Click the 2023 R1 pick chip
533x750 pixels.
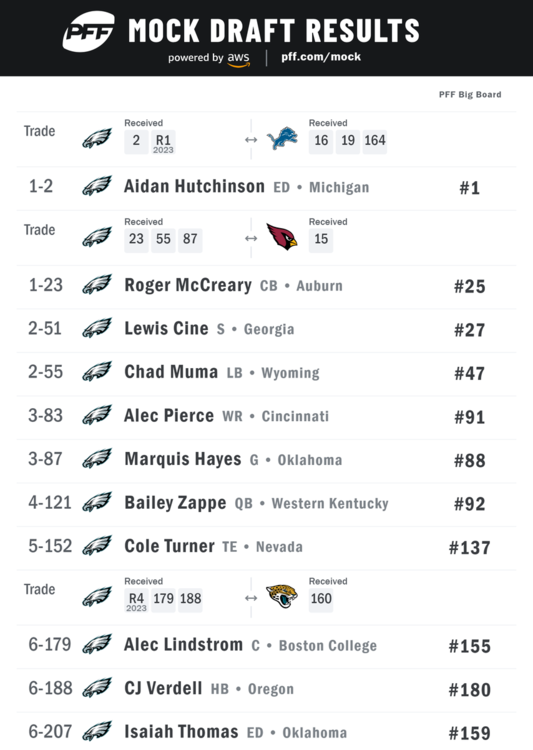click(x=163, y=143)
